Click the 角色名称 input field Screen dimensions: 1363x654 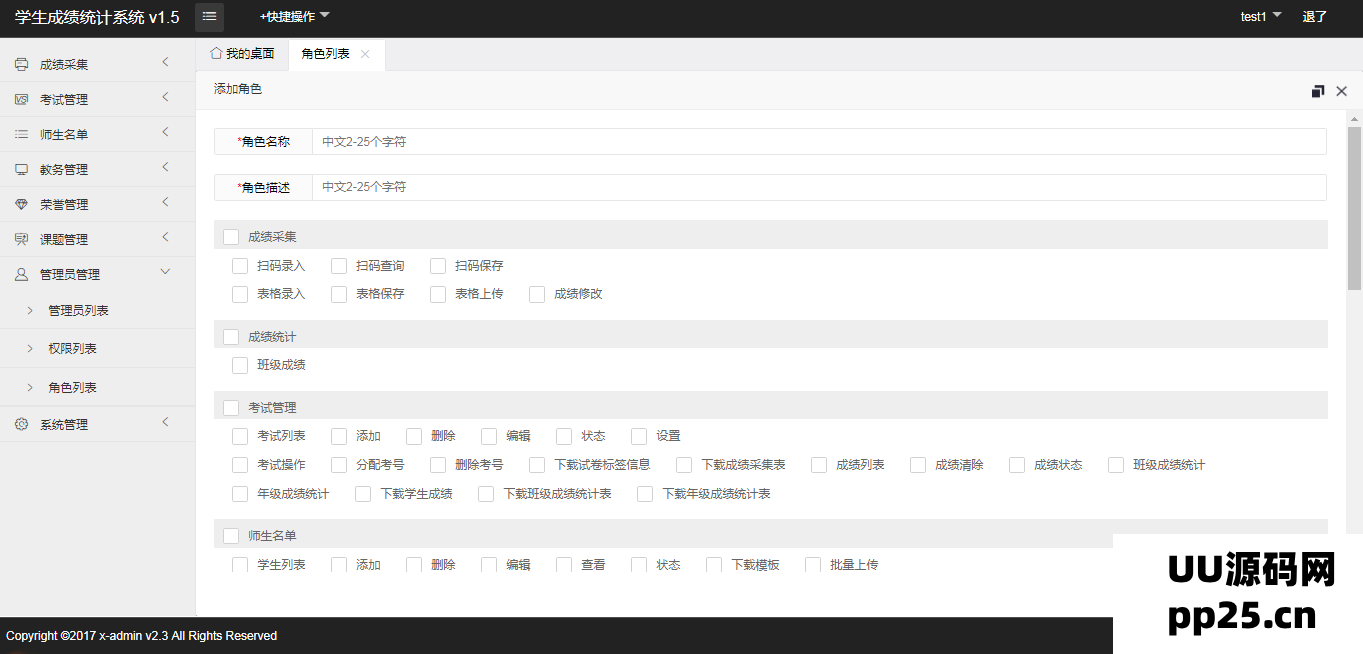[x=818, y=142]
